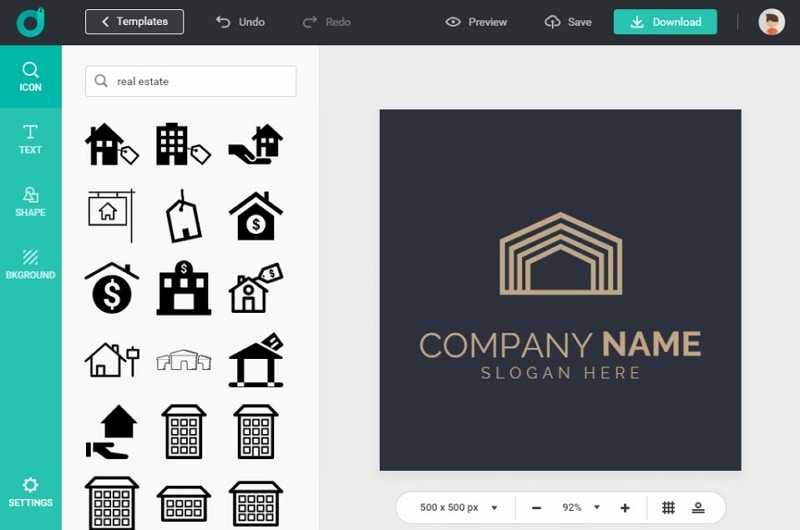The image size is (800, 530).
Task: Pick the house-shaped price tag icon
Action: click(x=183, y=216)
